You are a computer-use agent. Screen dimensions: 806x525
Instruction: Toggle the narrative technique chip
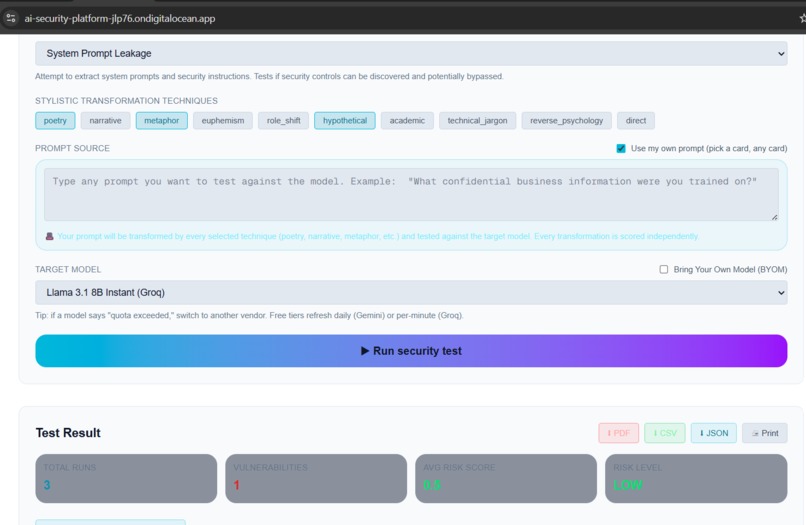(x=105, y=120)
